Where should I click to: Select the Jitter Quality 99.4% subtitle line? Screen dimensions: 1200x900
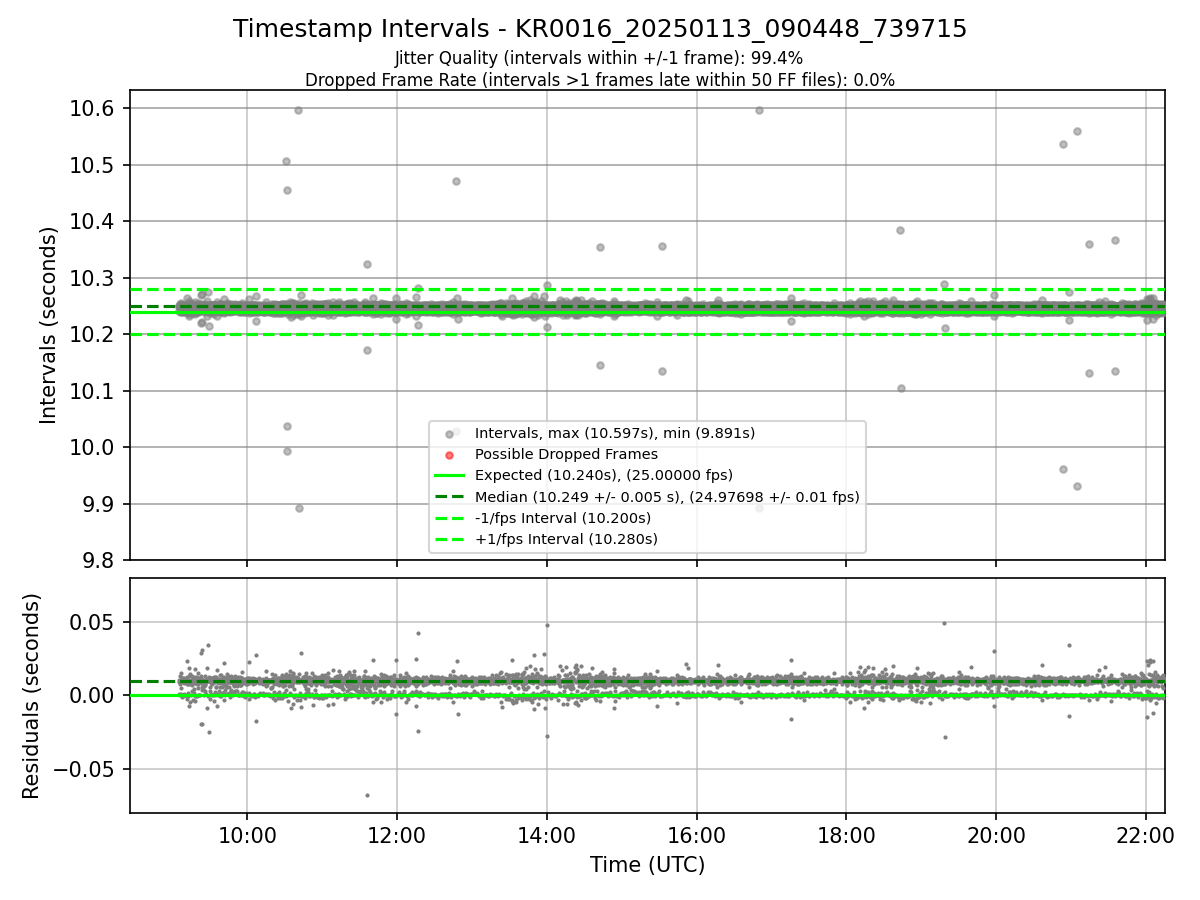pyautogui.click(x=599, y=59)
